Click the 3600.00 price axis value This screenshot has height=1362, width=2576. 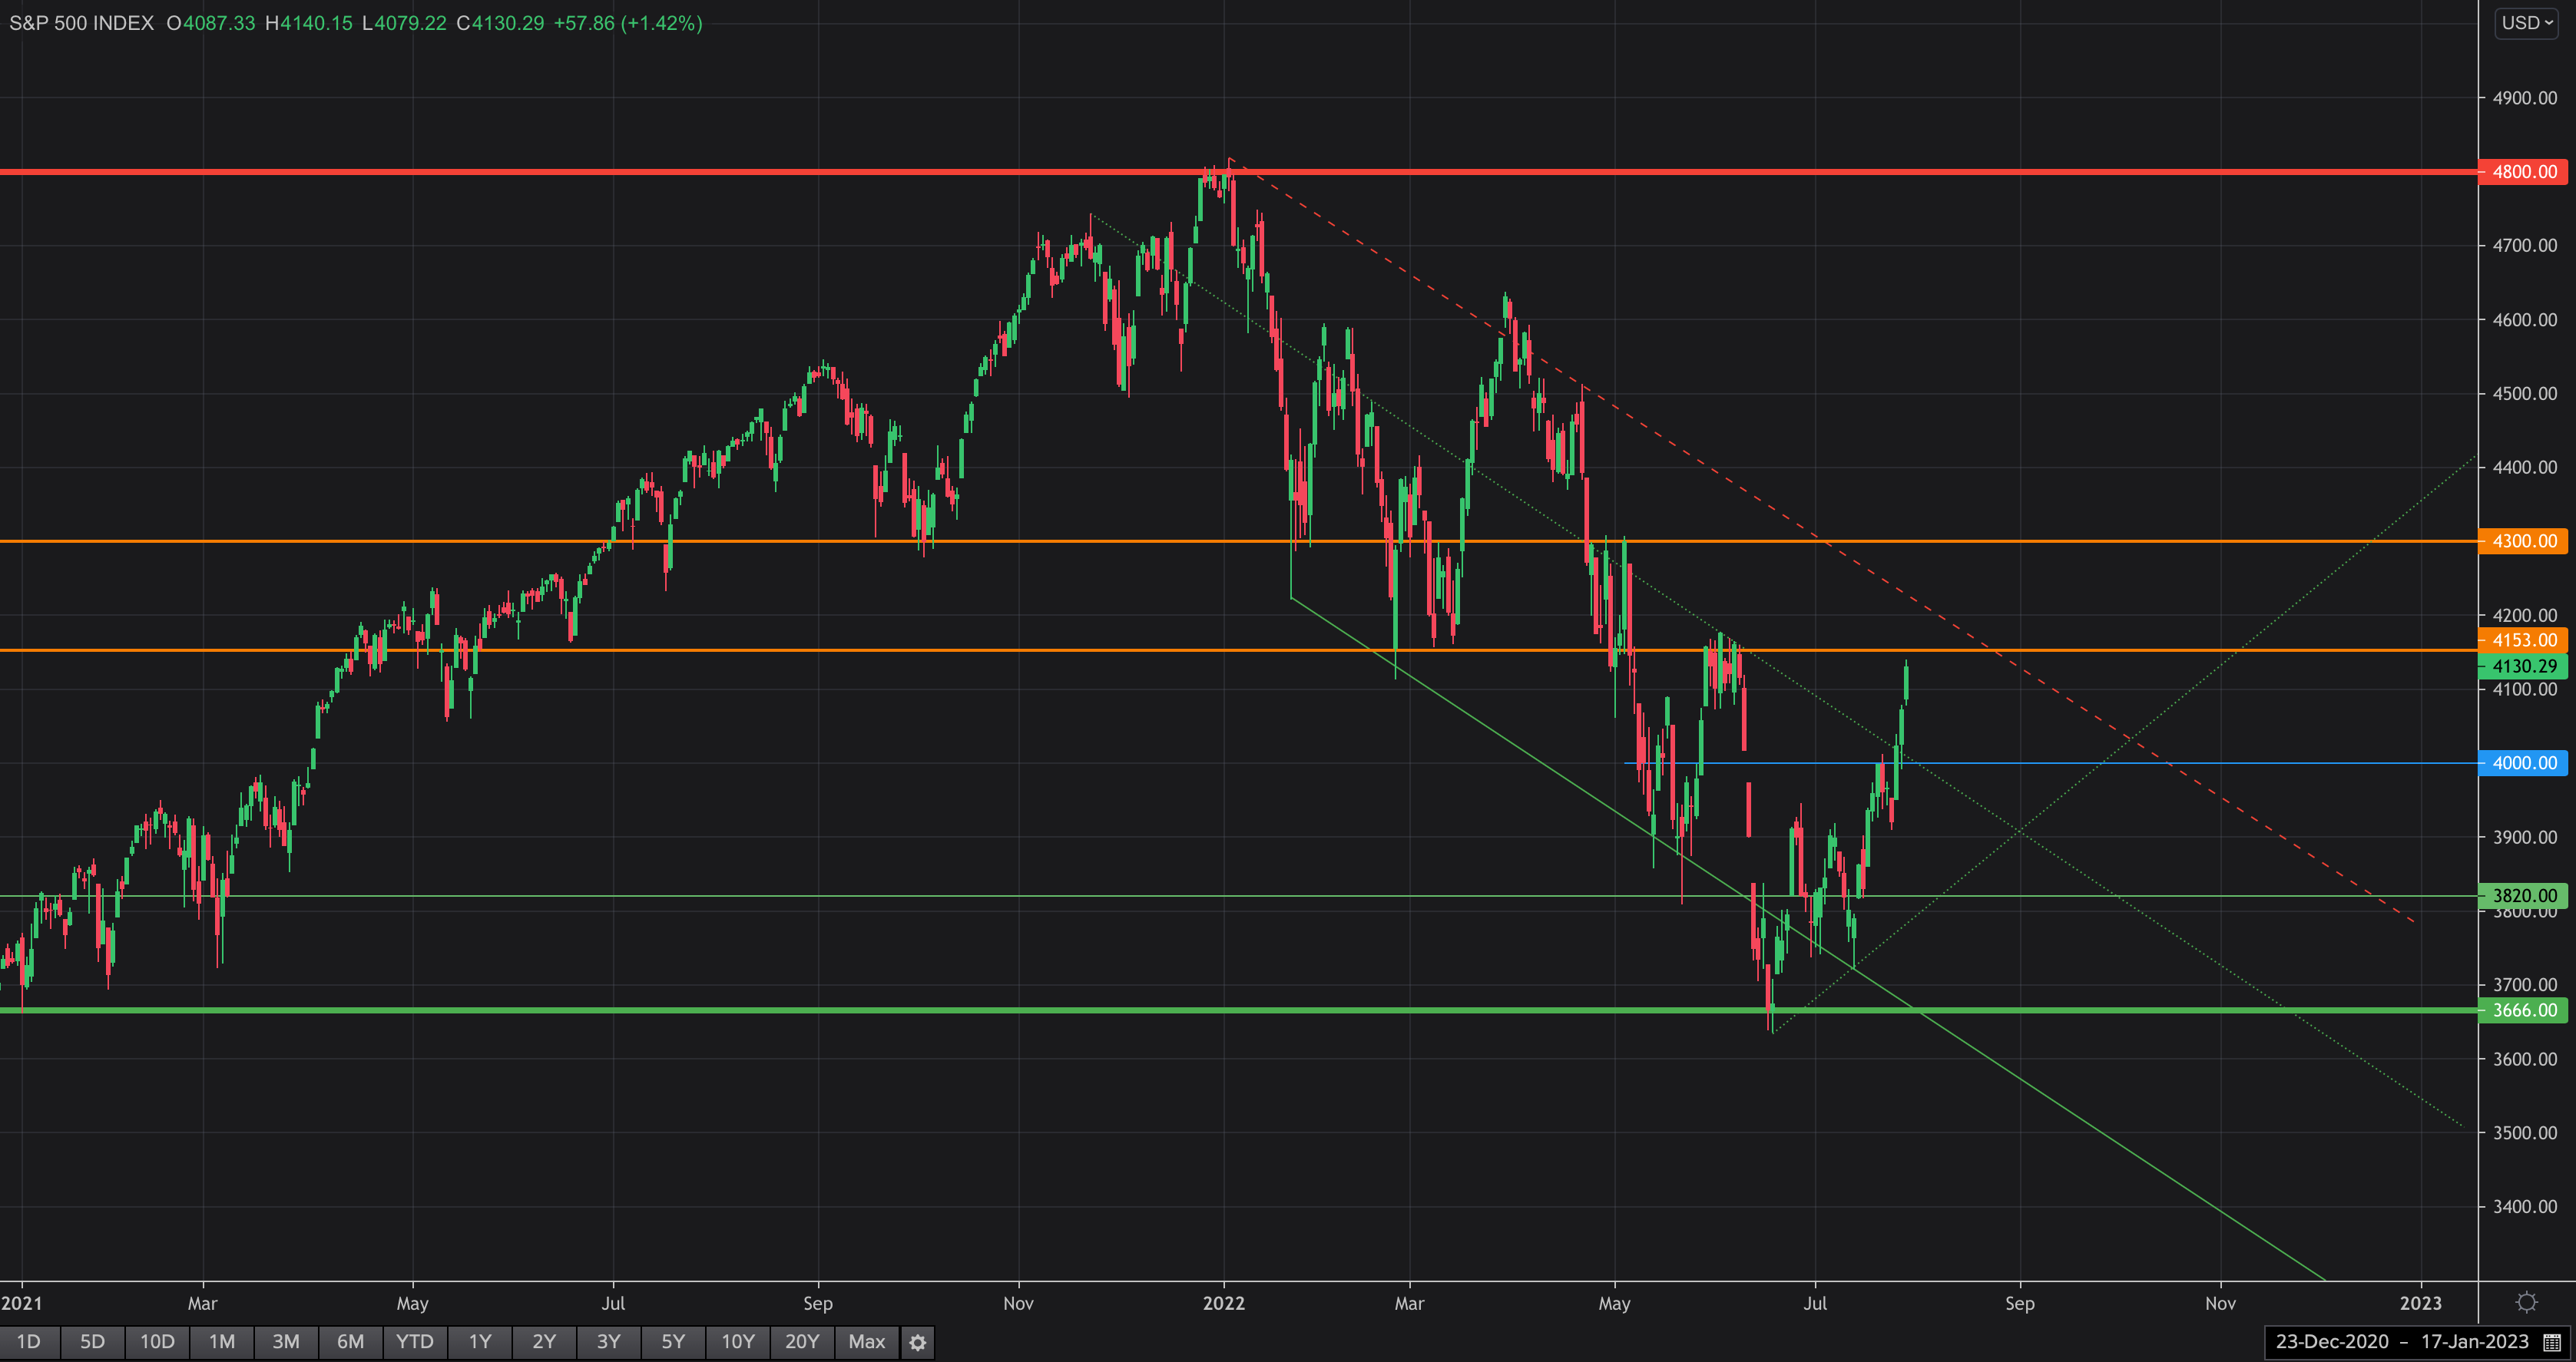pos(2525,1059)
